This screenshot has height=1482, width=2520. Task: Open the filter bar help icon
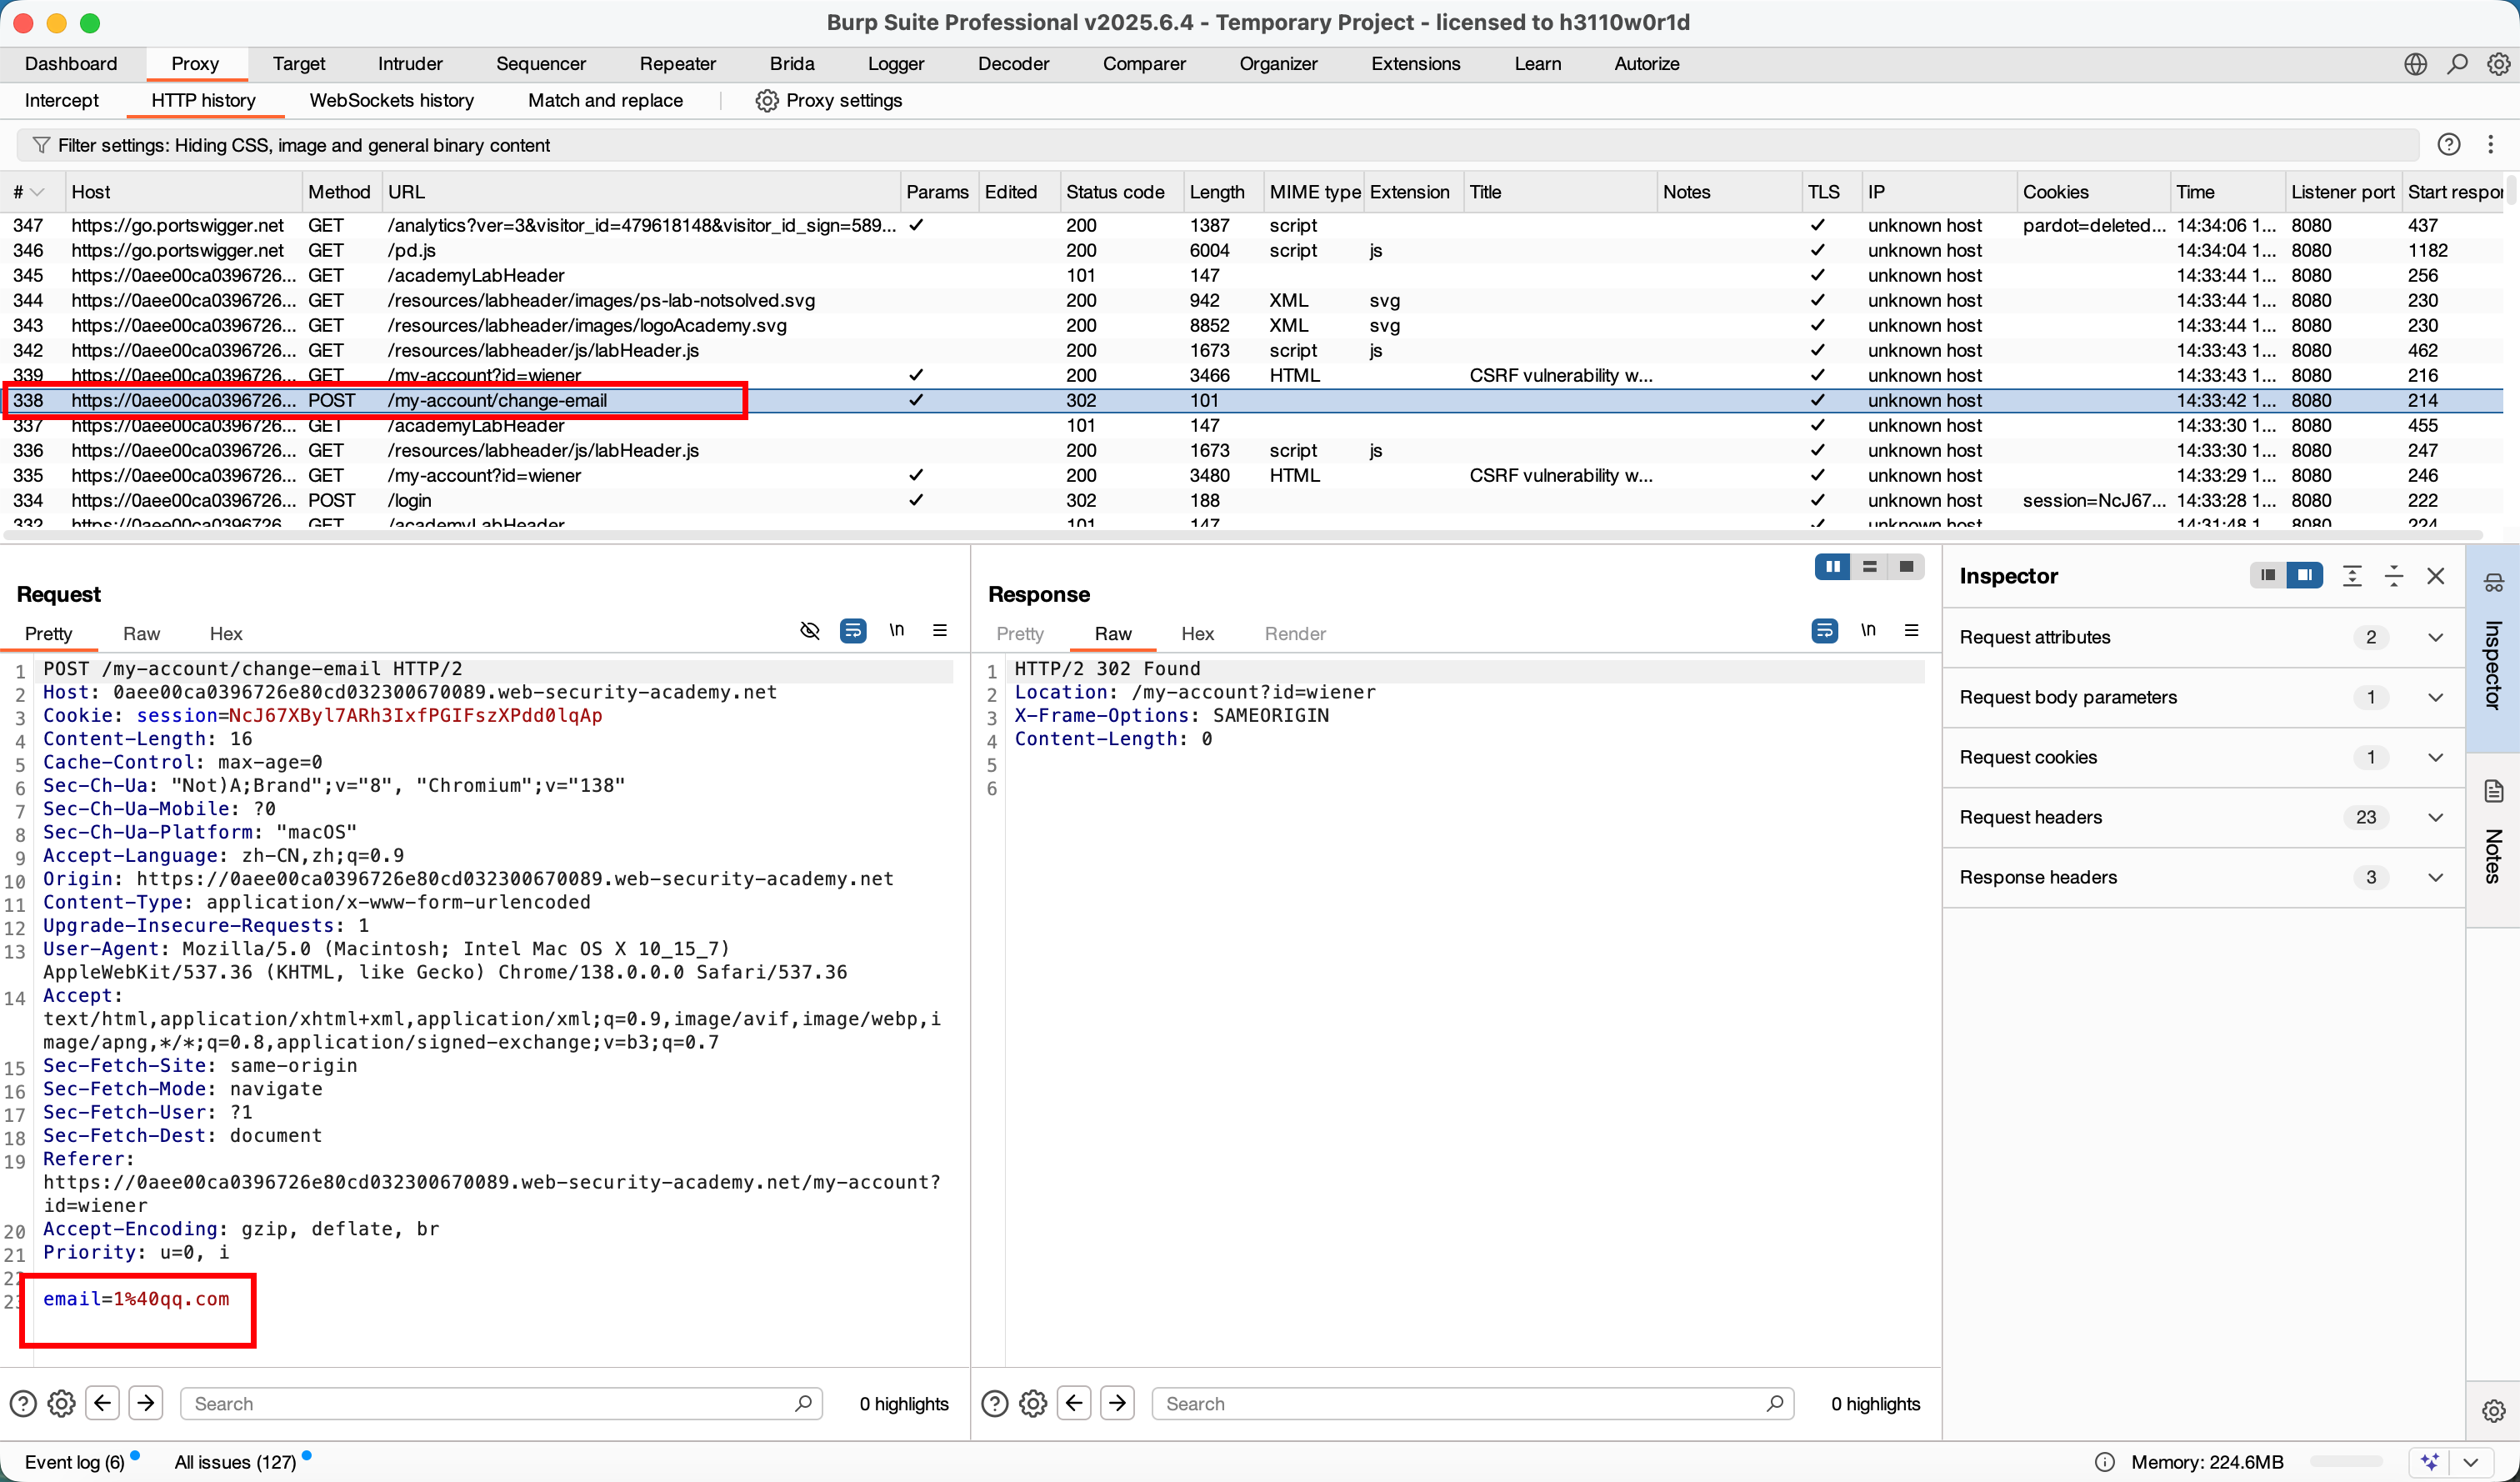pyautogui.click(x=2449, y=145)
